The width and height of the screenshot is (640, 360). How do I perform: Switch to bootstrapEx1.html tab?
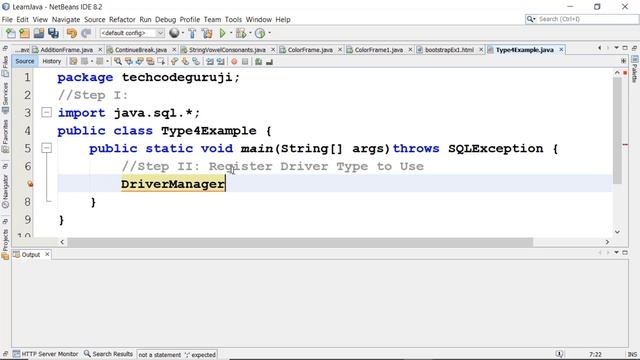pyautogui.click(x=449, y=50)
